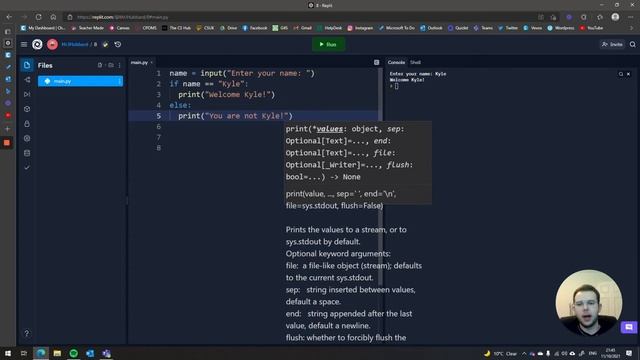
Task: Open the Replit hamburger menu
Action: [x=24, y=44]
